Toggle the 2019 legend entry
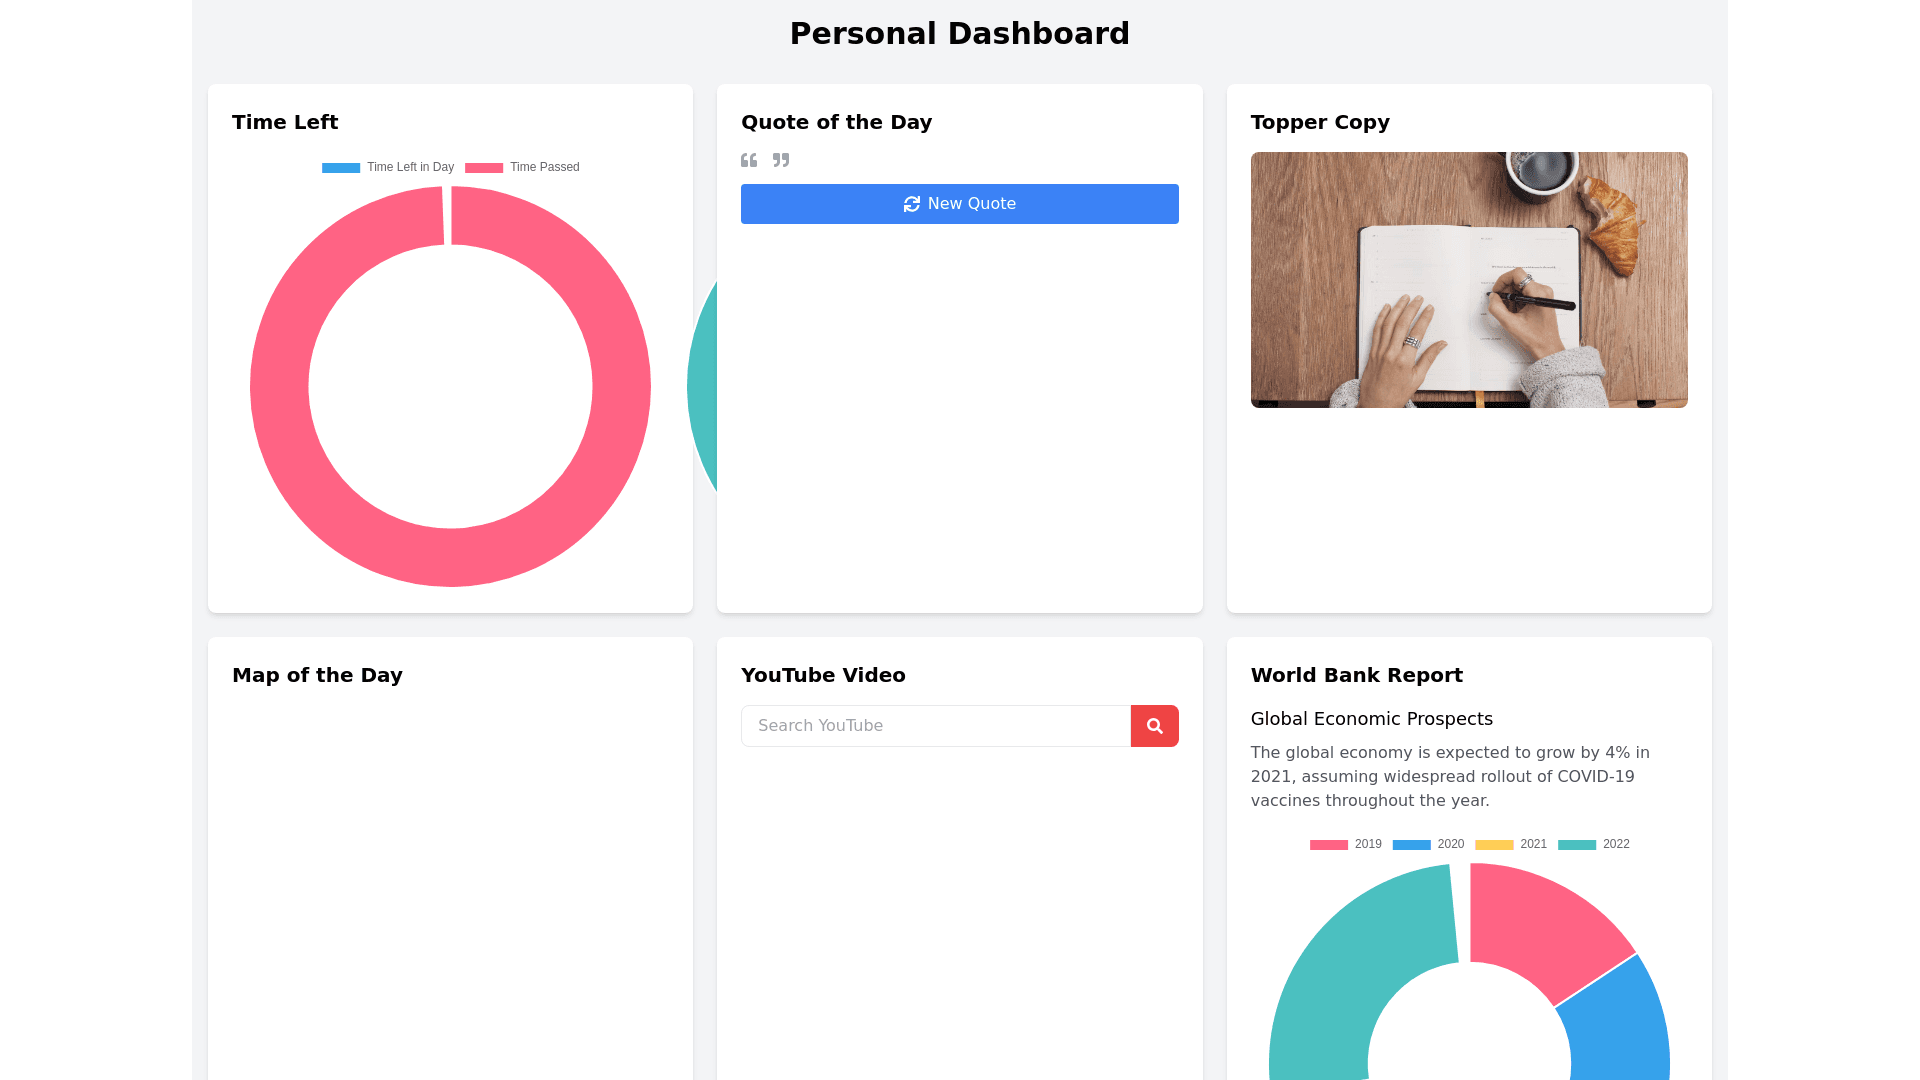 click(x=1367, y=844)
